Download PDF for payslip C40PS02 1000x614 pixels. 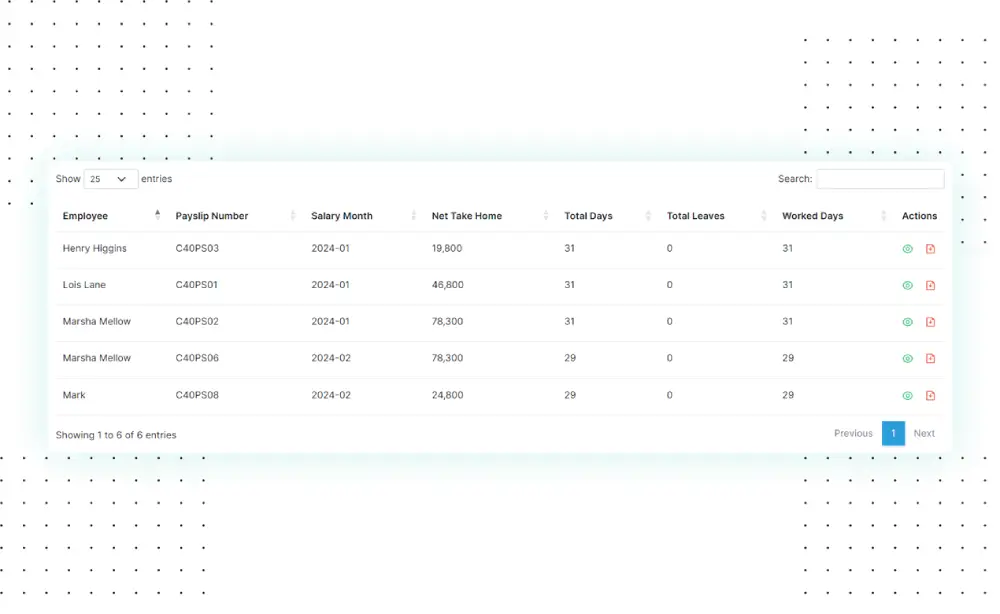tap(930, 322)
